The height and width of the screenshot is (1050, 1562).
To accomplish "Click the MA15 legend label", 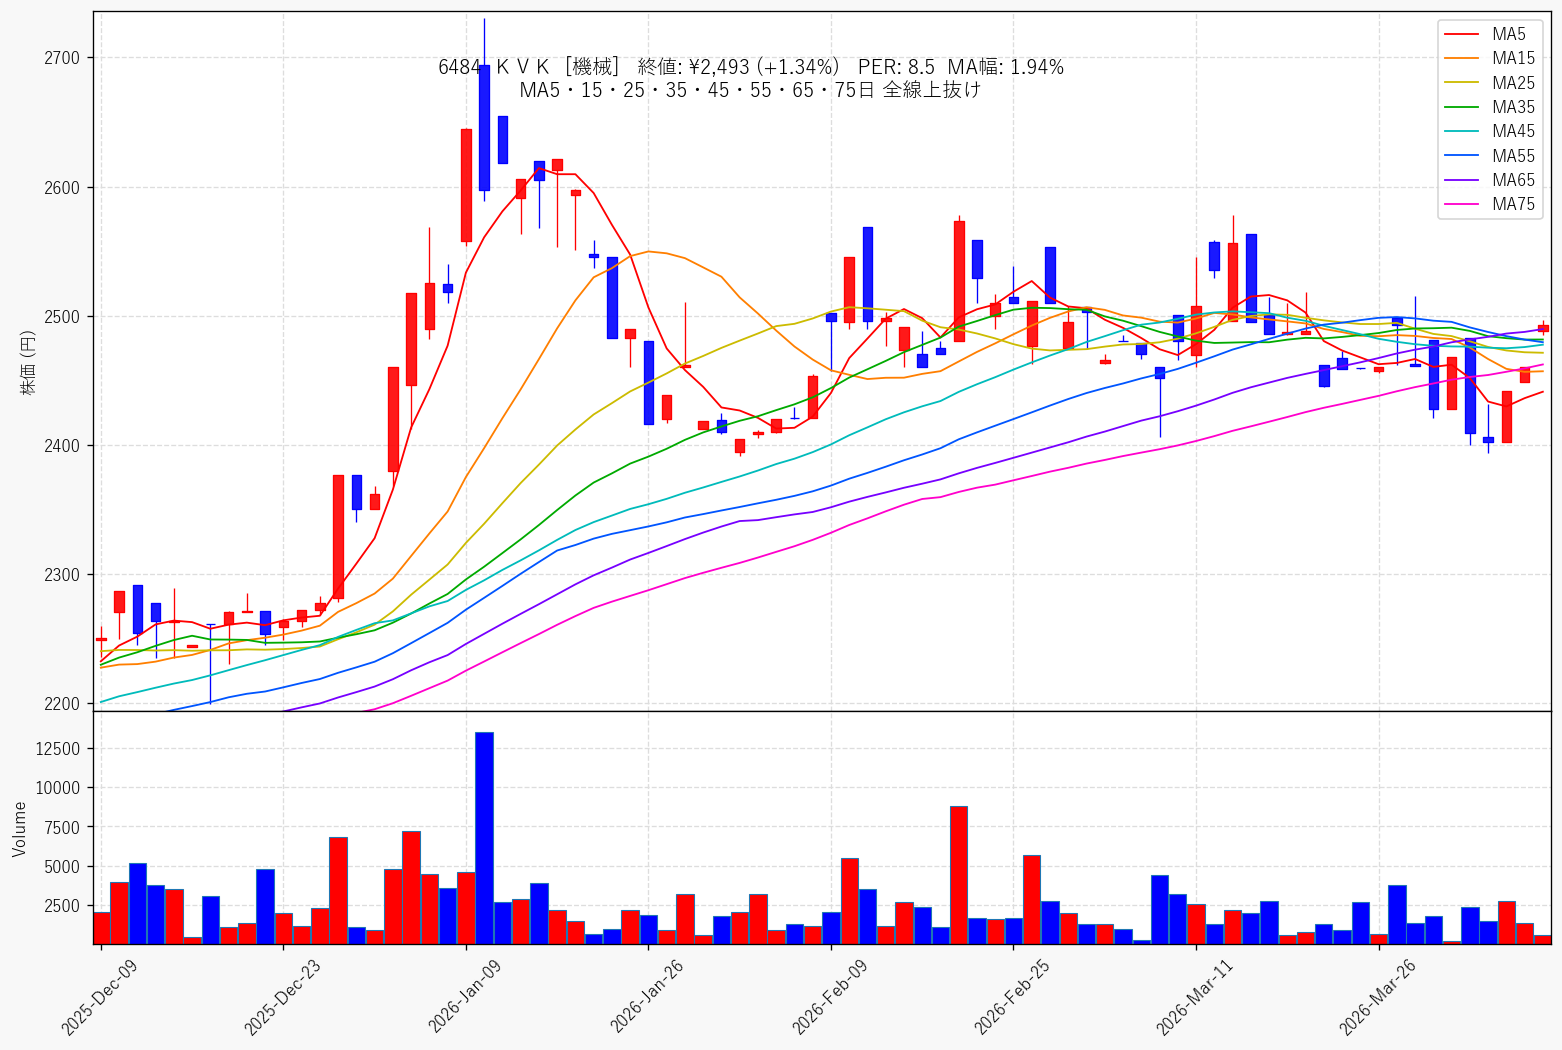I will pyautogui.click(x=1513, y=58).
